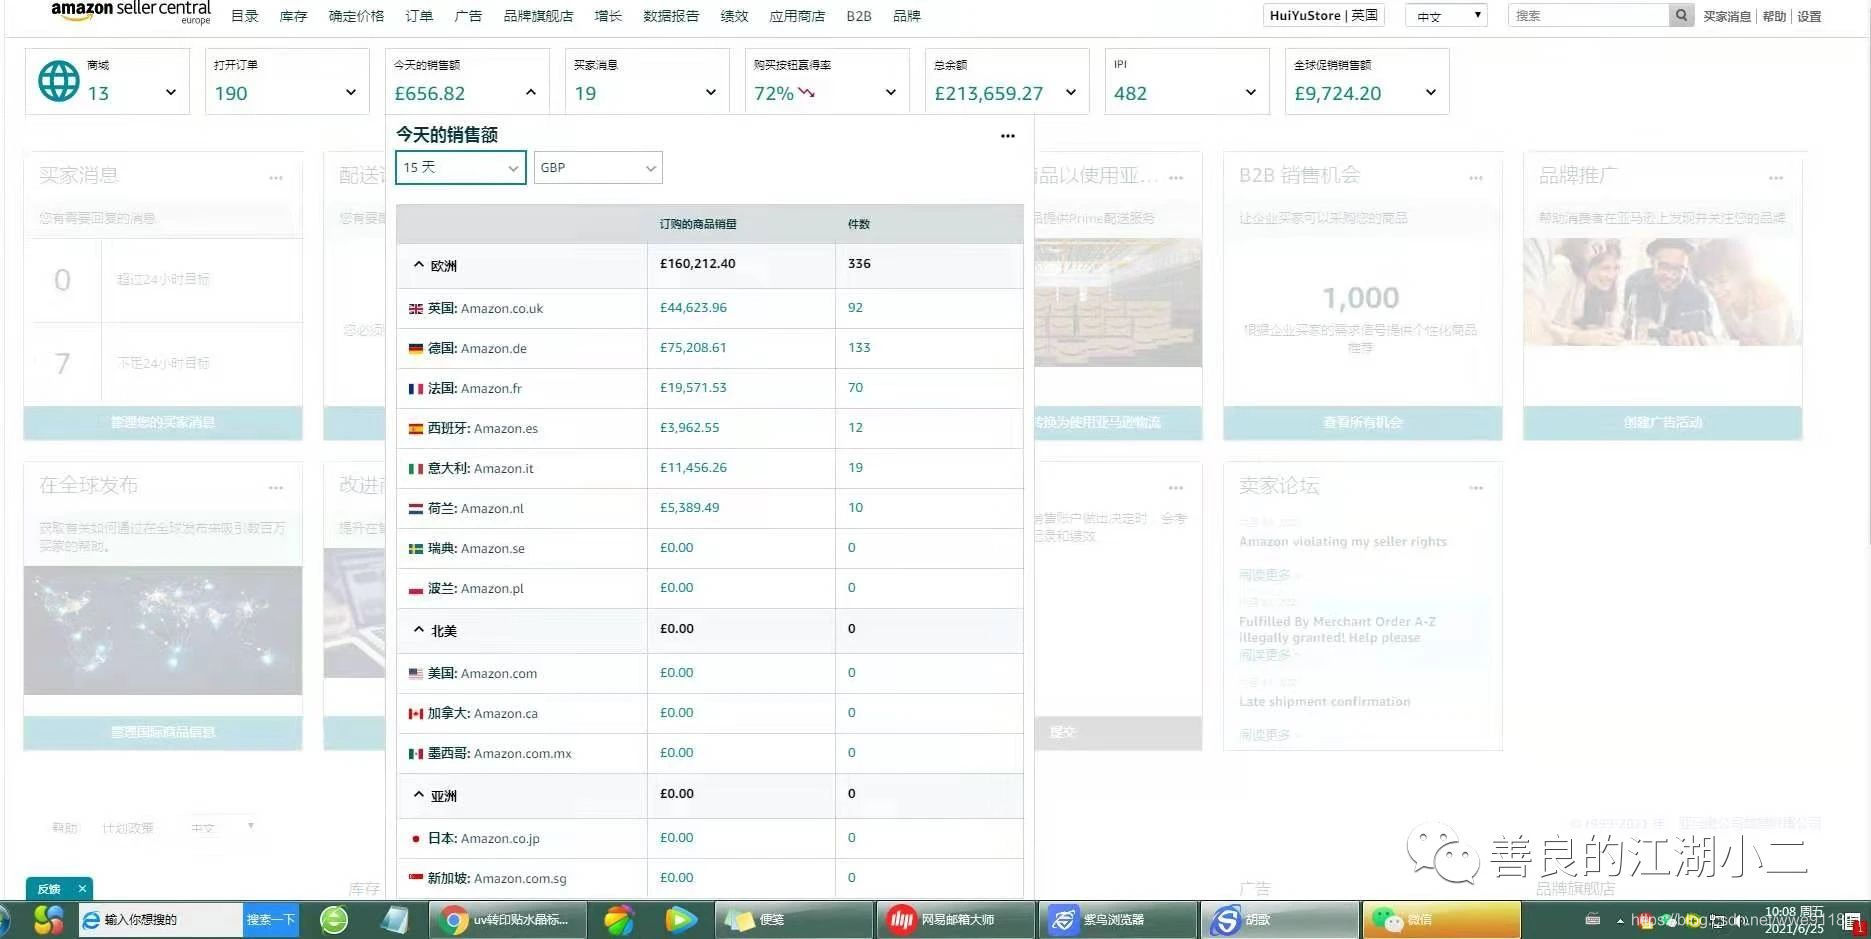Screen dimensions: 1871x939
Task: Expand the IPI 482 card
Action: click(x=1251, y=93)
